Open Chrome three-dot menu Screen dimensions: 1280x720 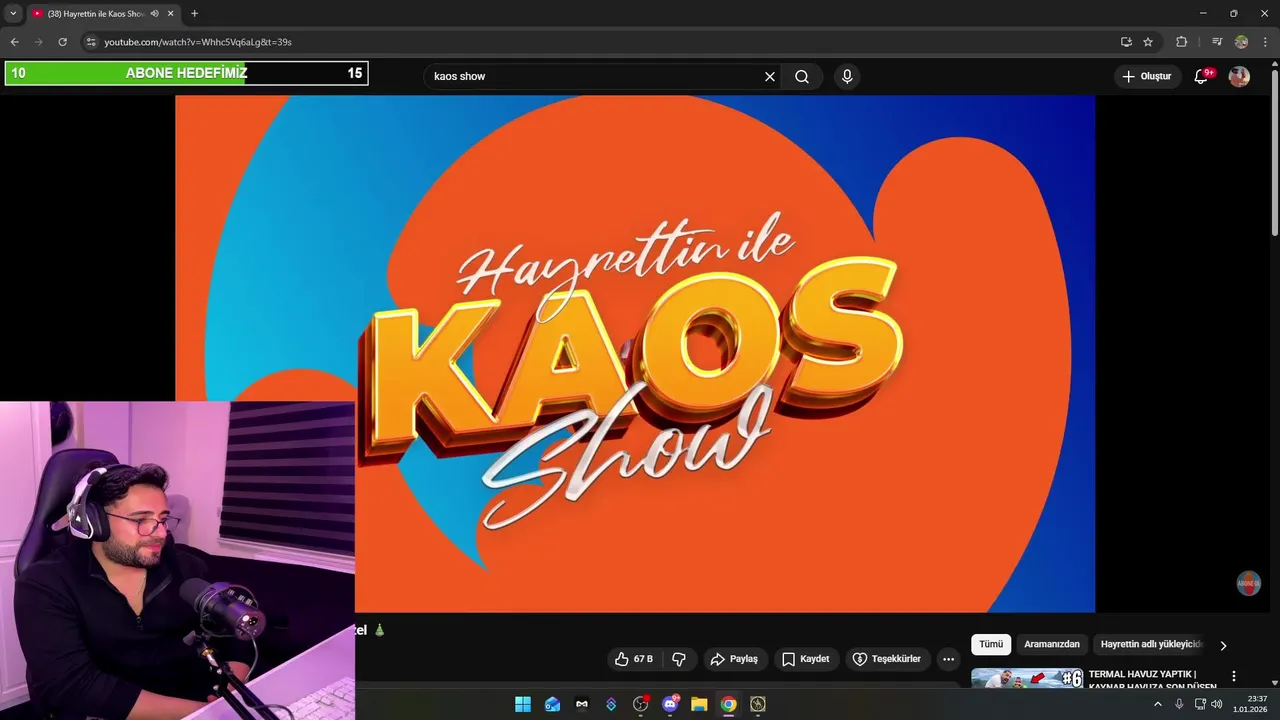point(1265,42)
